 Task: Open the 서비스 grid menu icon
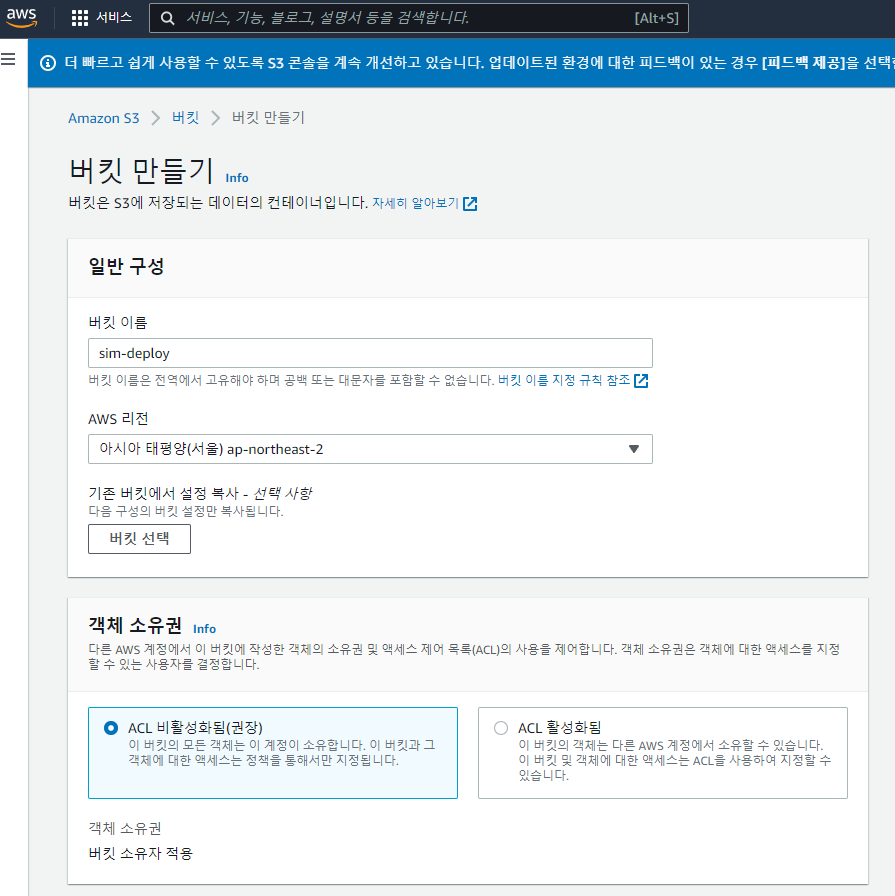point(79,18)
